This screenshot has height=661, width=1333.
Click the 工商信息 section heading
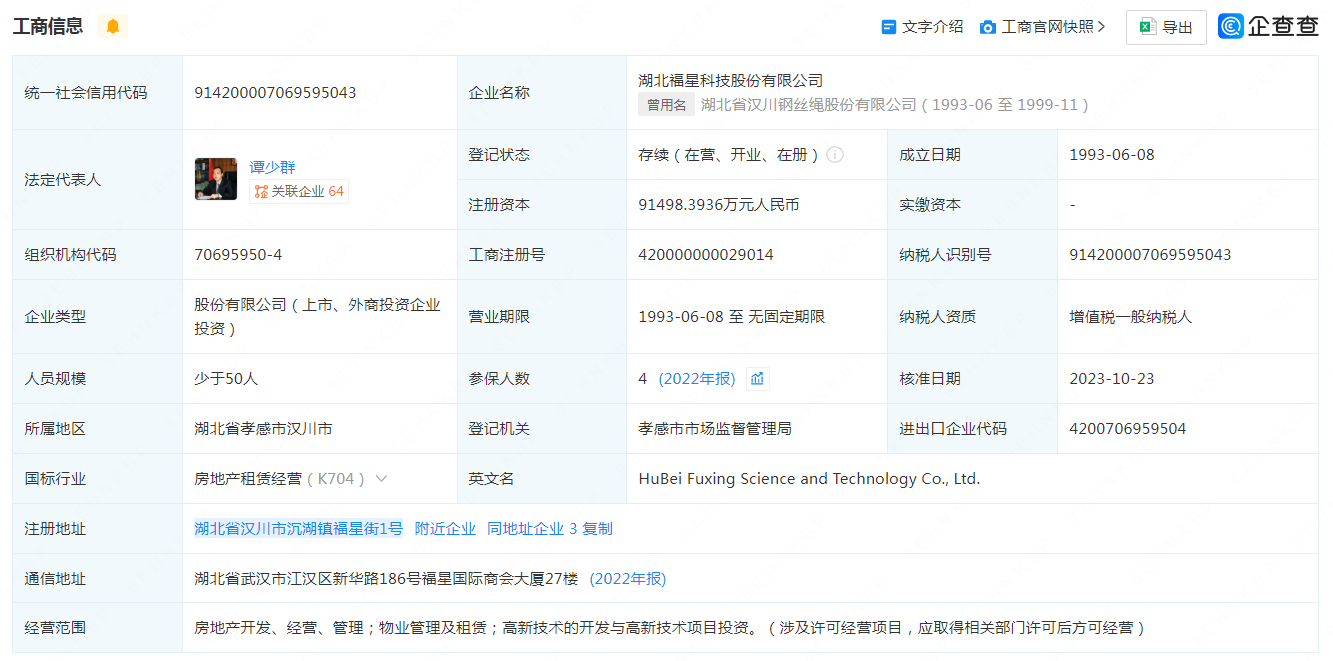(x=48, y=27)
